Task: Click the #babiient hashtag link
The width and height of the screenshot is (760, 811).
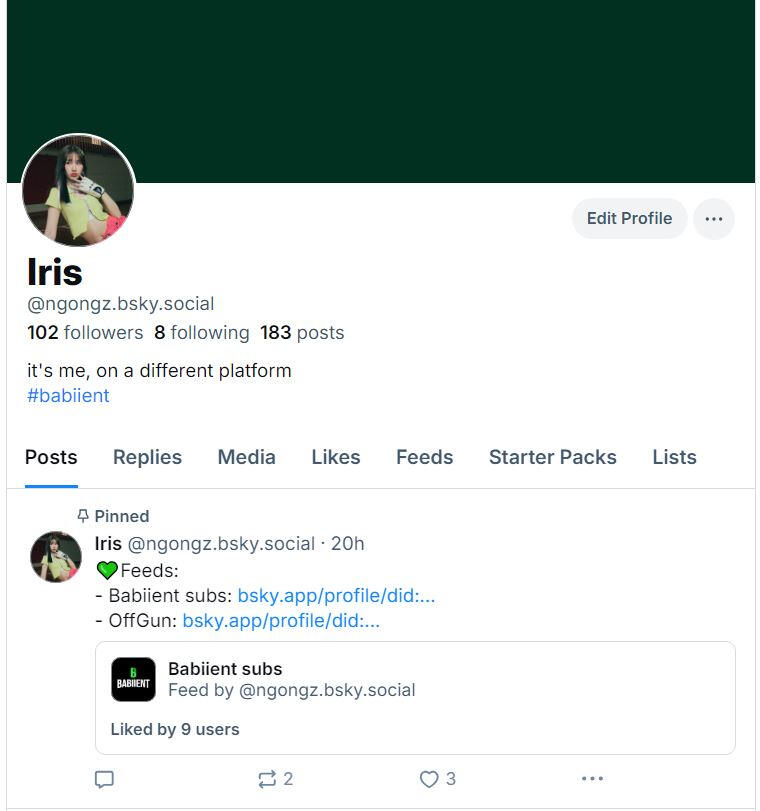Action: pos(68,395)
